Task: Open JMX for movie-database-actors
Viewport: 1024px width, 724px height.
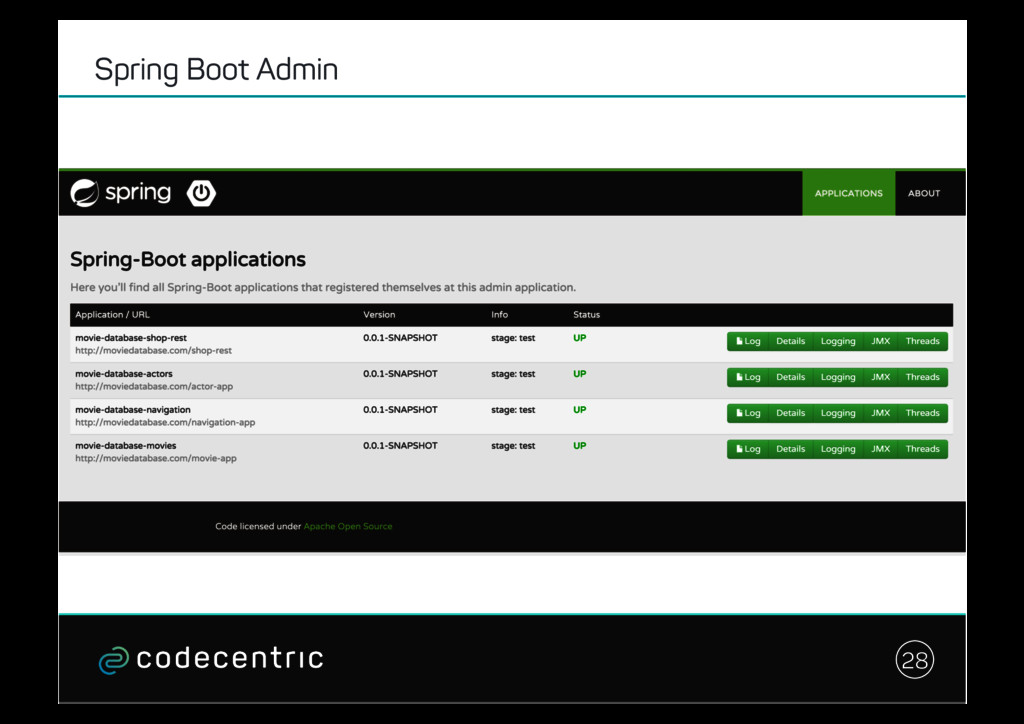Action: [880, 377]
